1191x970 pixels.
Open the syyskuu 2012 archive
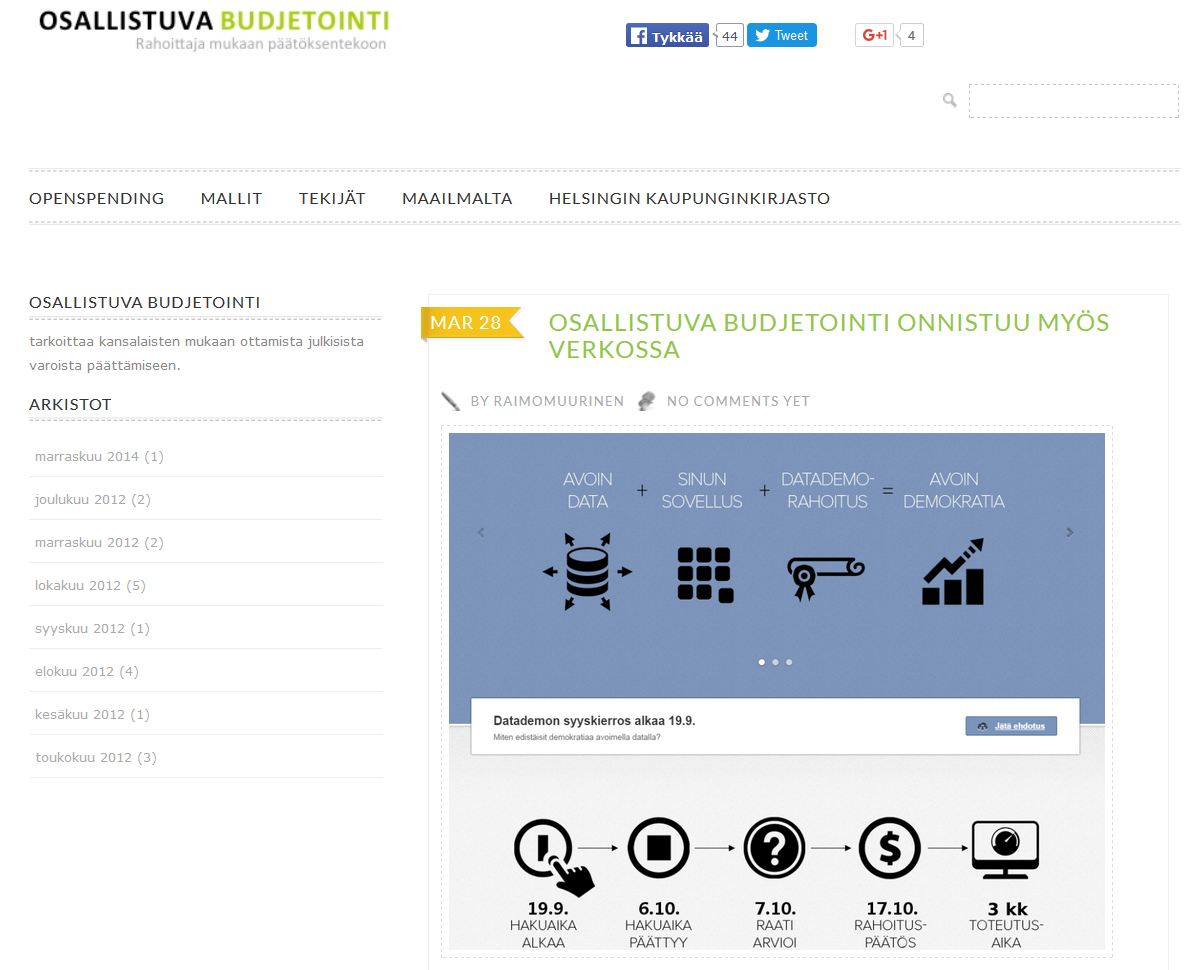pyautogui.click(x=92, y=629)
